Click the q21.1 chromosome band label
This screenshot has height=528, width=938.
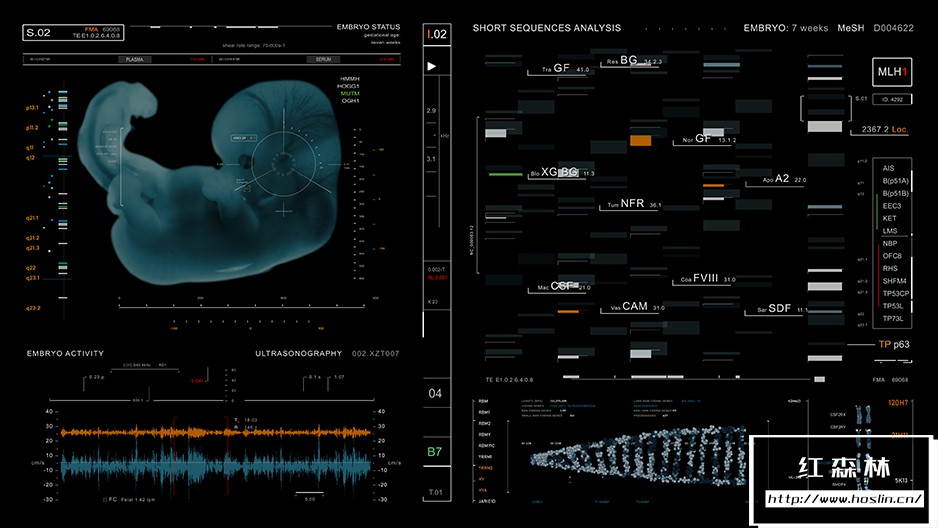click(x=32, y=218)
